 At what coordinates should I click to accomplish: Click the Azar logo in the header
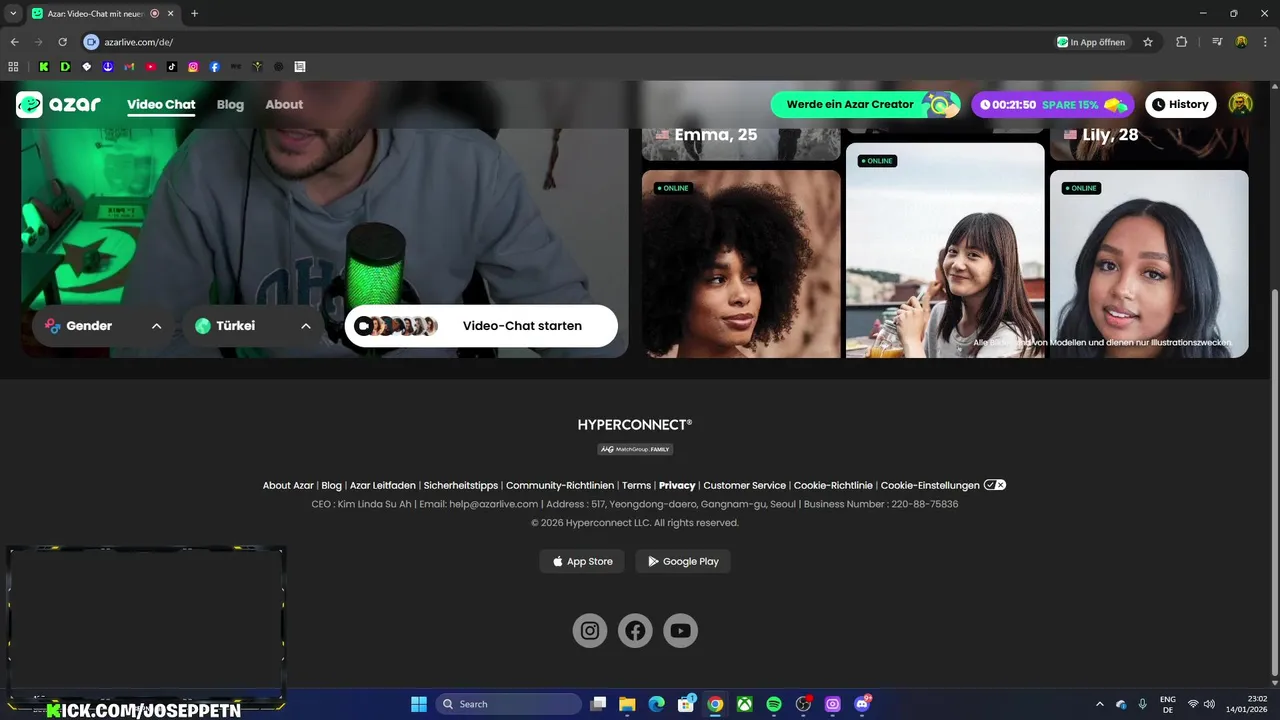click(58, 104)
